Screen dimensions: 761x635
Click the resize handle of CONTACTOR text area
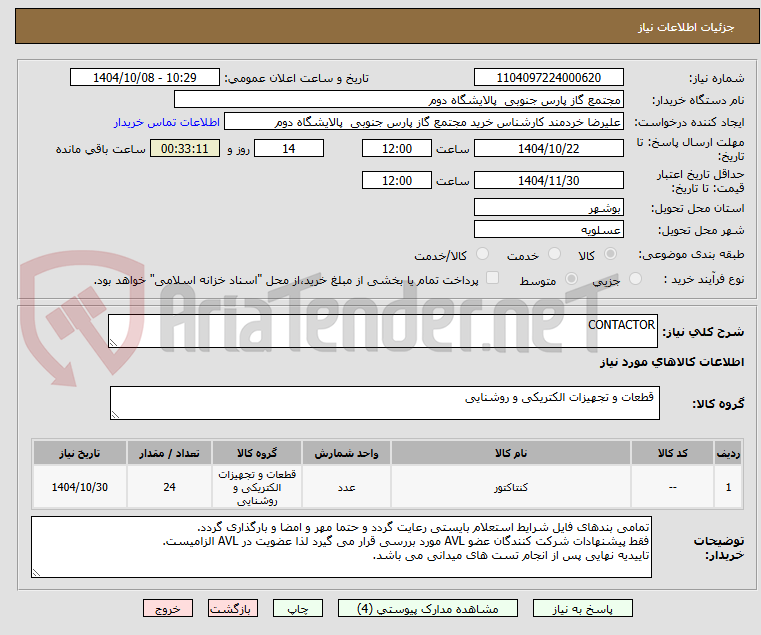tap(113, 343)
